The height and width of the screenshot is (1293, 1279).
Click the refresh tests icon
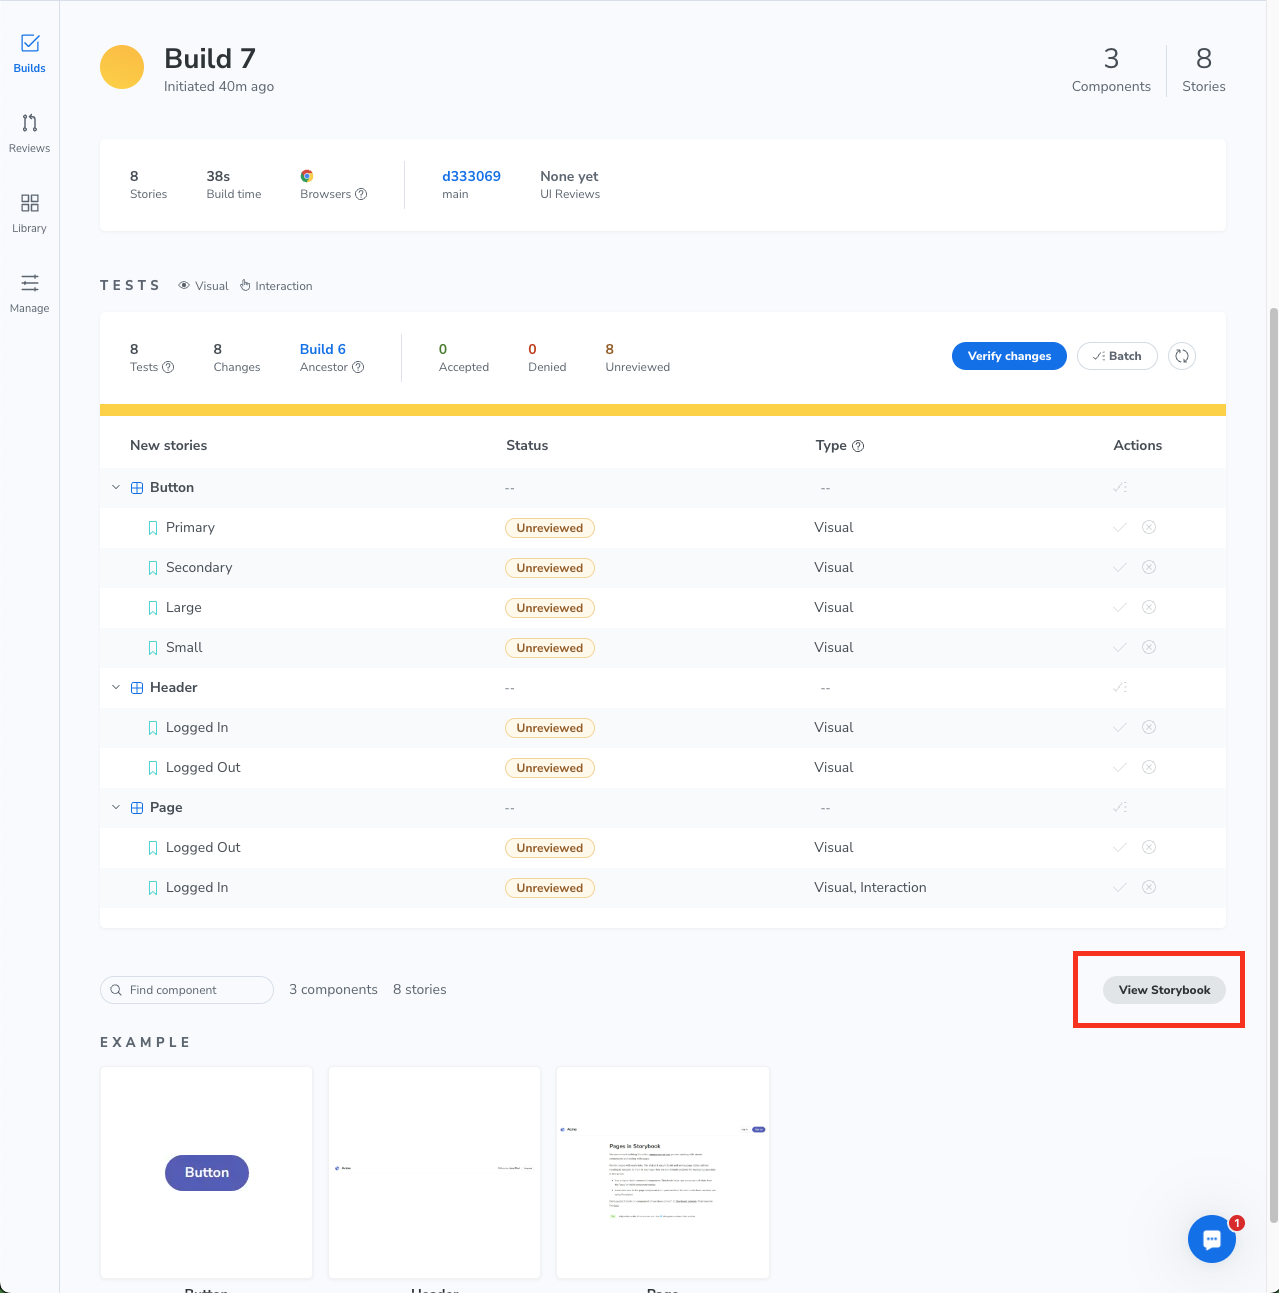coord(1182,356)
